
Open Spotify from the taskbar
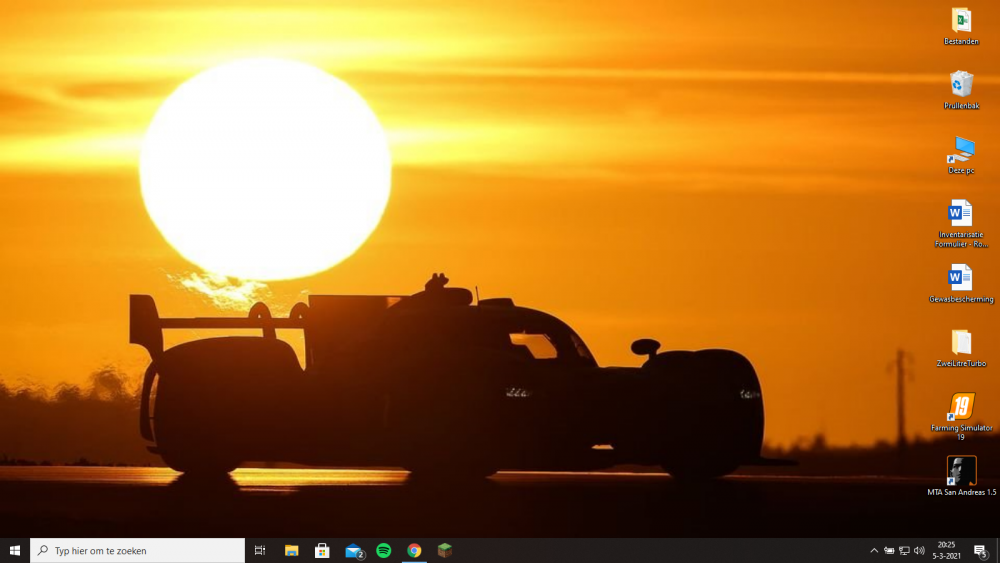(x=384, y=551)
